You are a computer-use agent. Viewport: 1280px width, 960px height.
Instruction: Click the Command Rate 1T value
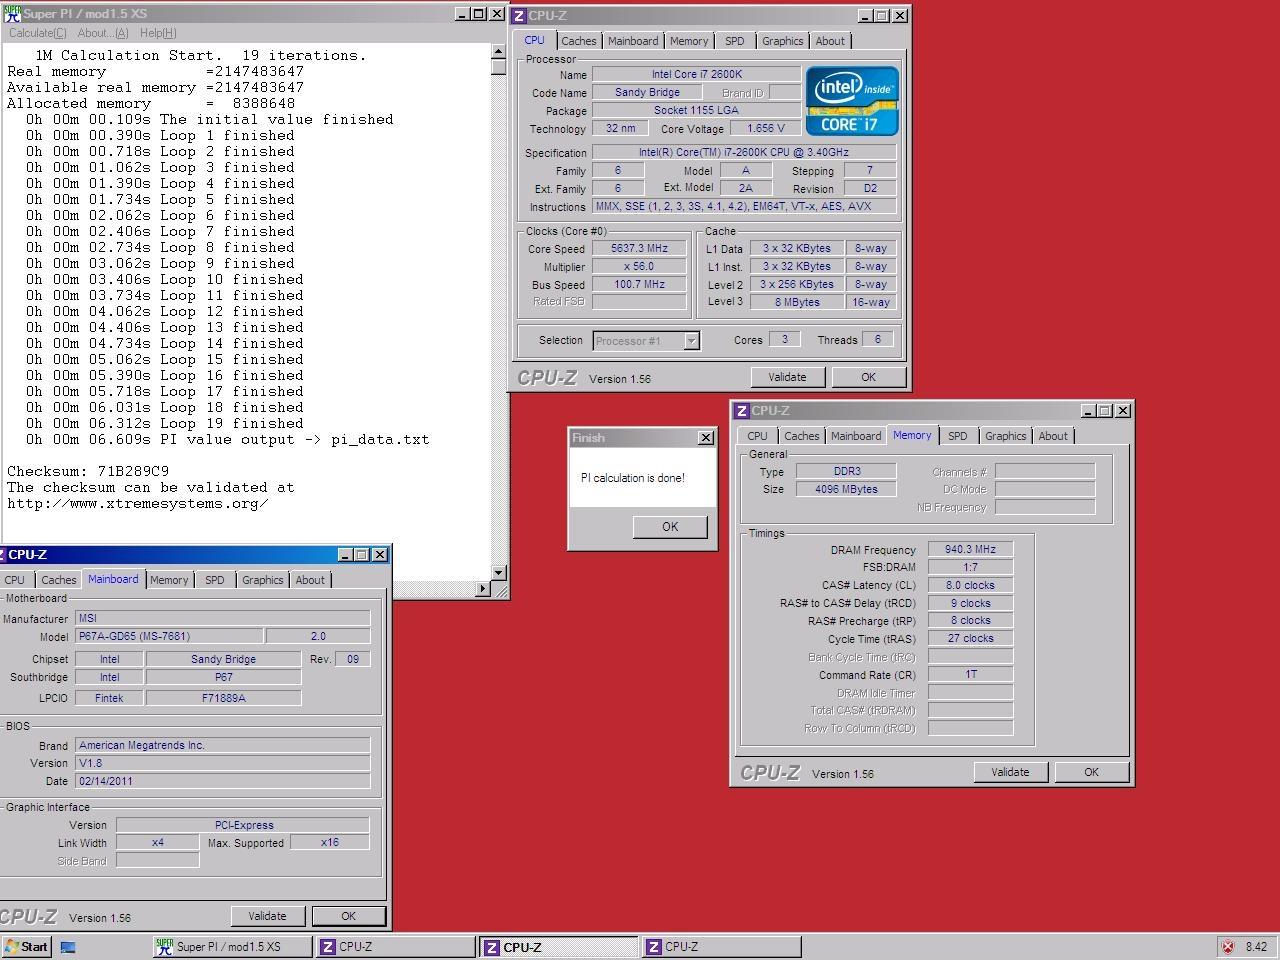pyautogui.click(x=970, y=675)
